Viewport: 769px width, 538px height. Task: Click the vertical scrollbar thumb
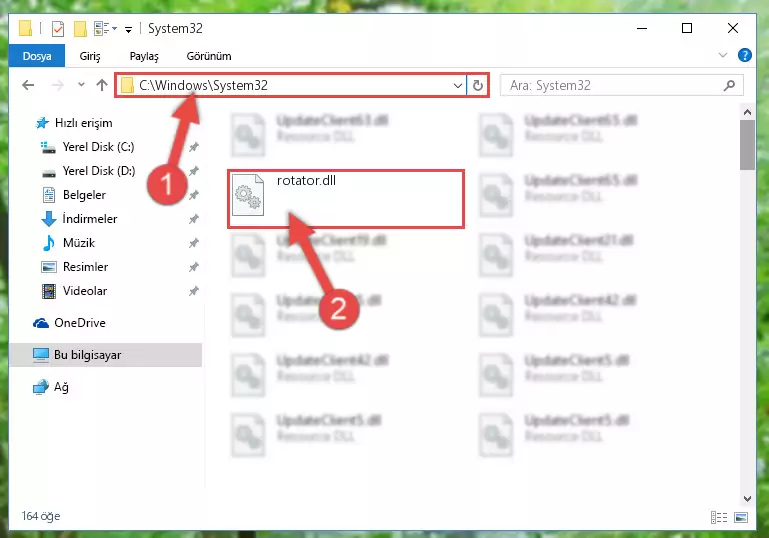click(747, 145)
